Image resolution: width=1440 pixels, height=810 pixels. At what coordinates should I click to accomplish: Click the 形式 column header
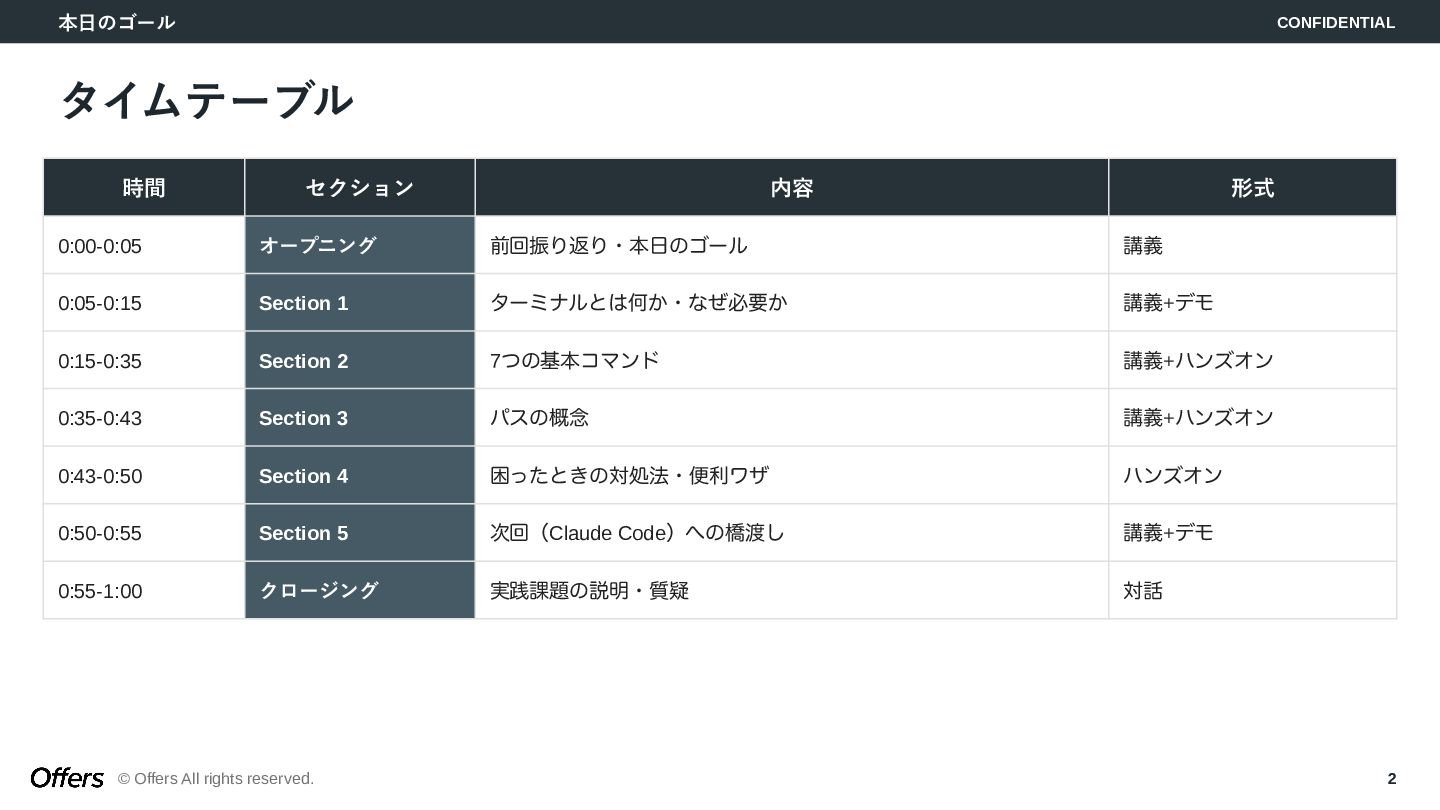(x=1252, y=188)
